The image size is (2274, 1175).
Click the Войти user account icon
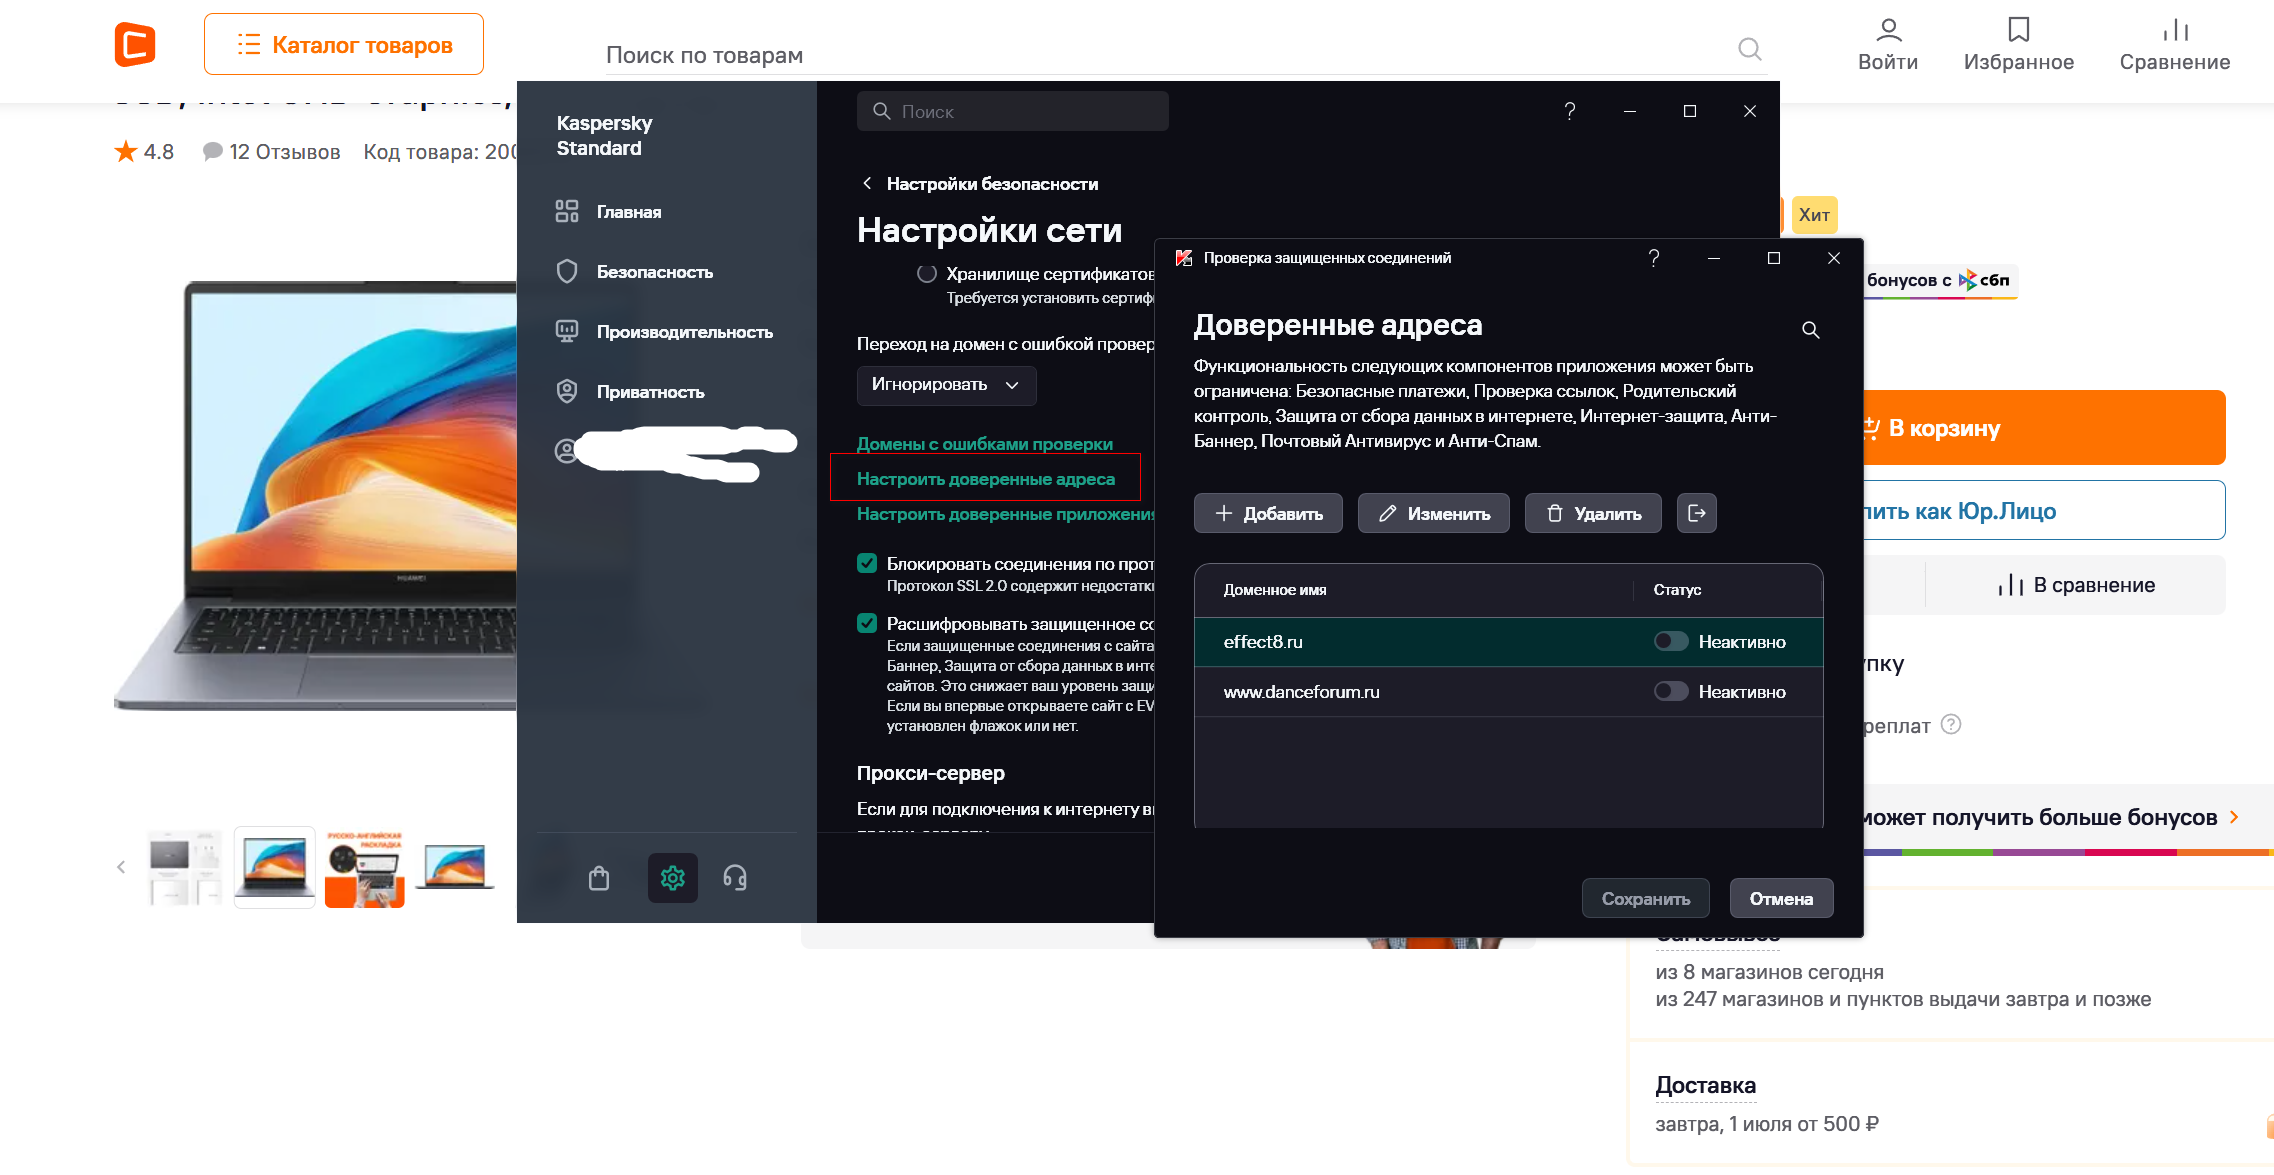[1888, 45]
